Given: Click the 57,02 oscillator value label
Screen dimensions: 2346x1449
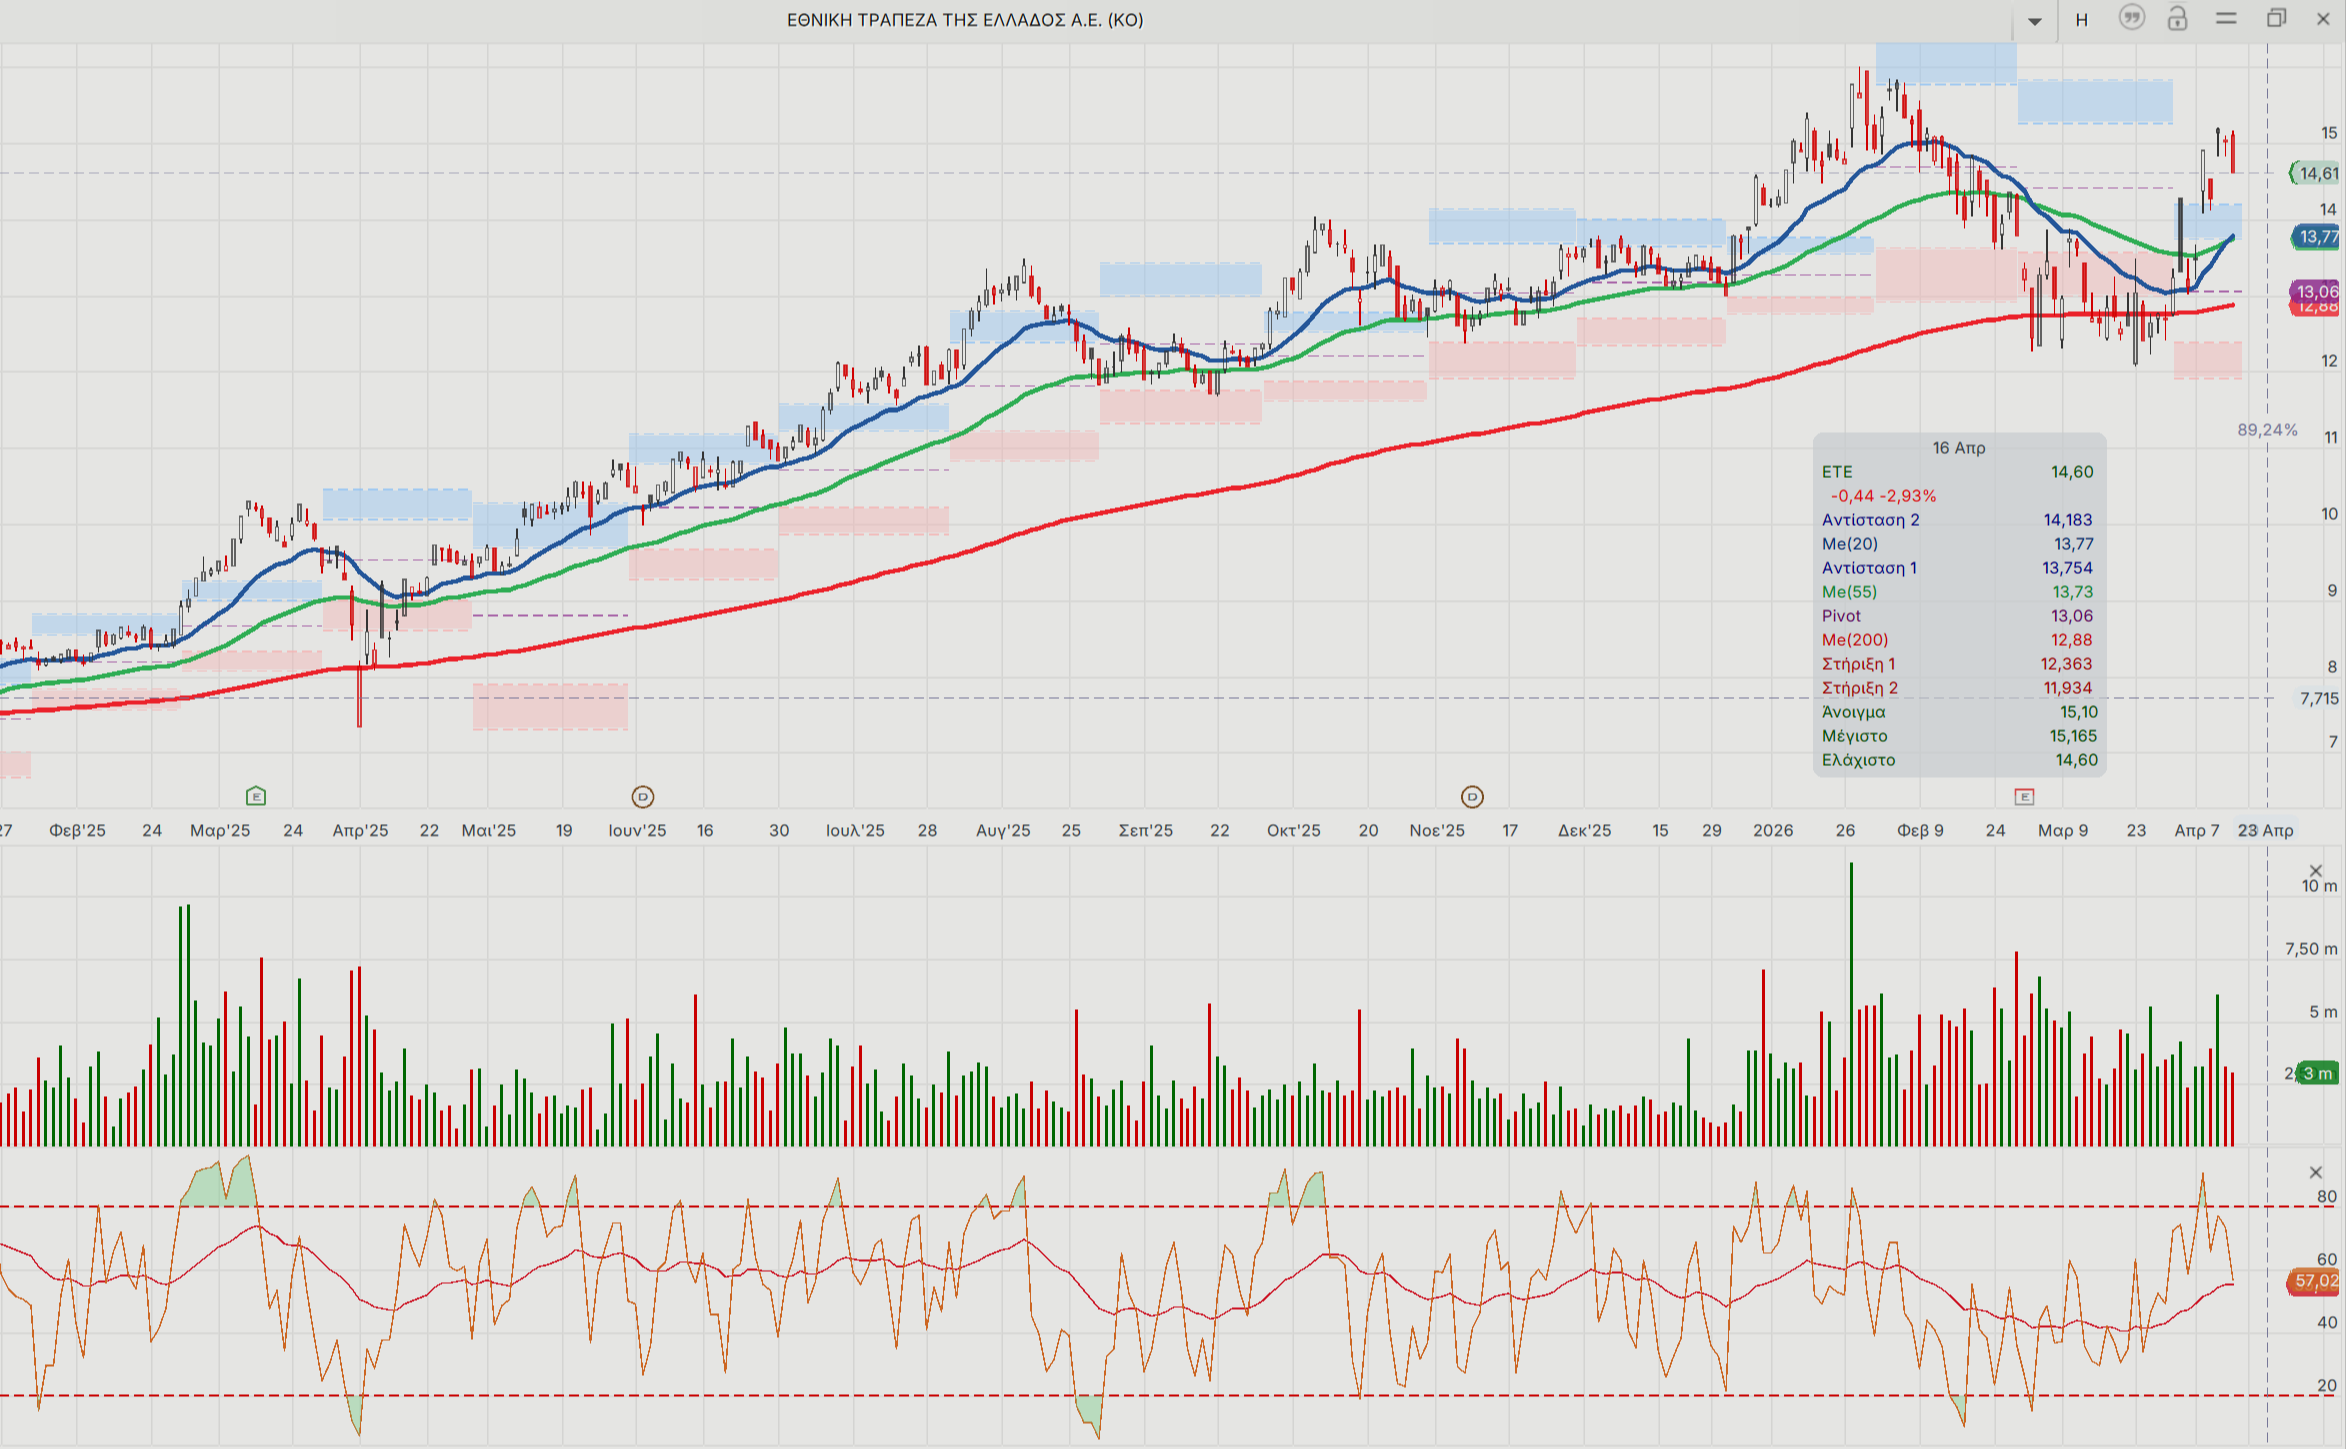Looking at the screenshot, I should pos(2316,1281).
